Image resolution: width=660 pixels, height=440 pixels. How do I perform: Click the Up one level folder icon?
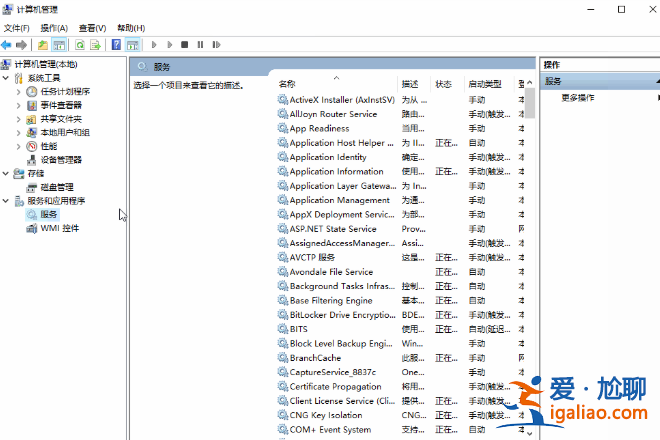(x=43, y=45)
